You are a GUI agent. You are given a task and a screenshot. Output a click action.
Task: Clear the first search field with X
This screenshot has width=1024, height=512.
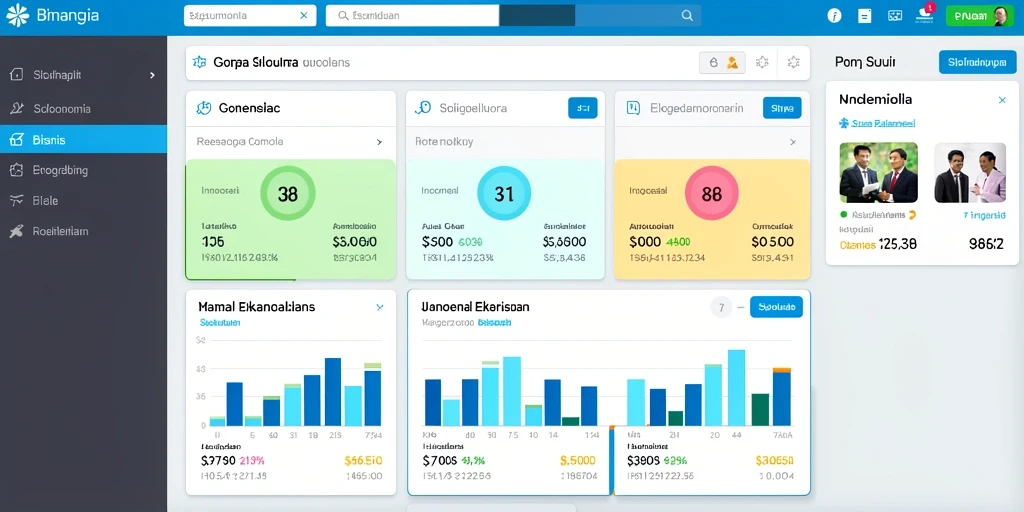coord(304,15)
